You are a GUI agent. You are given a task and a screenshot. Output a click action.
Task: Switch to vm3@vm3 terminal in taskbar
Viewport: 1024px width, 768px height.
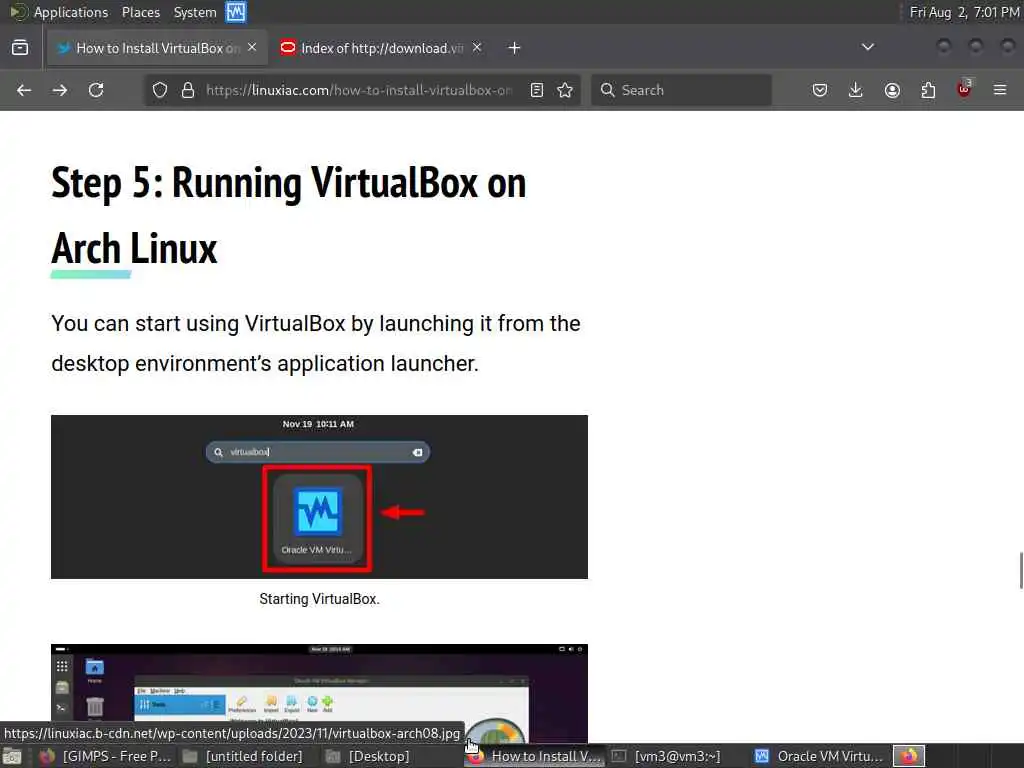666,756
